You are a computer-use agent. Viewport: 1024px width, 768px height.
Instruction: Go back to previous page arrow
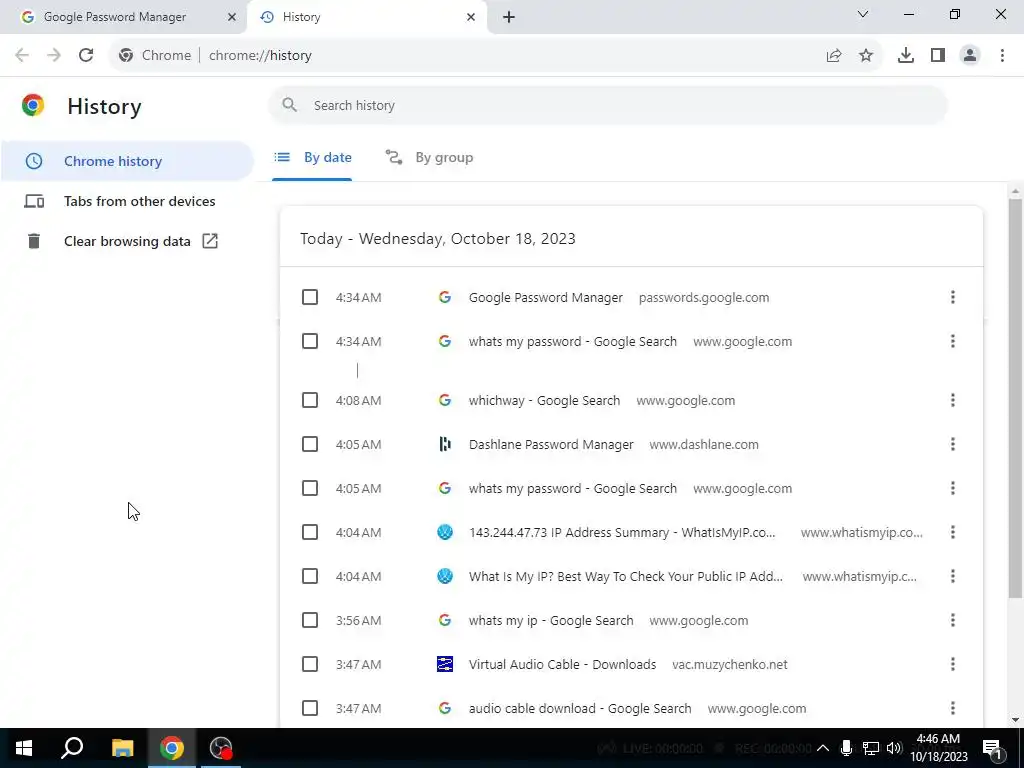click(22, 56)
